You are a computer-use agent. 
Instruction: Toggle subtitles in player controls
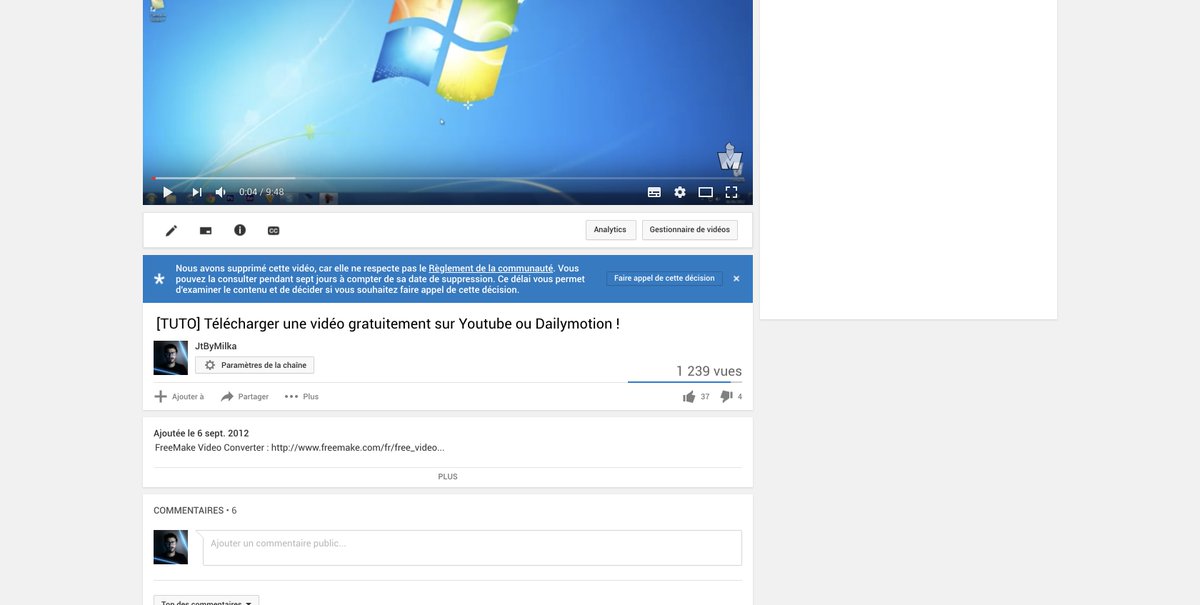[654, 192]
